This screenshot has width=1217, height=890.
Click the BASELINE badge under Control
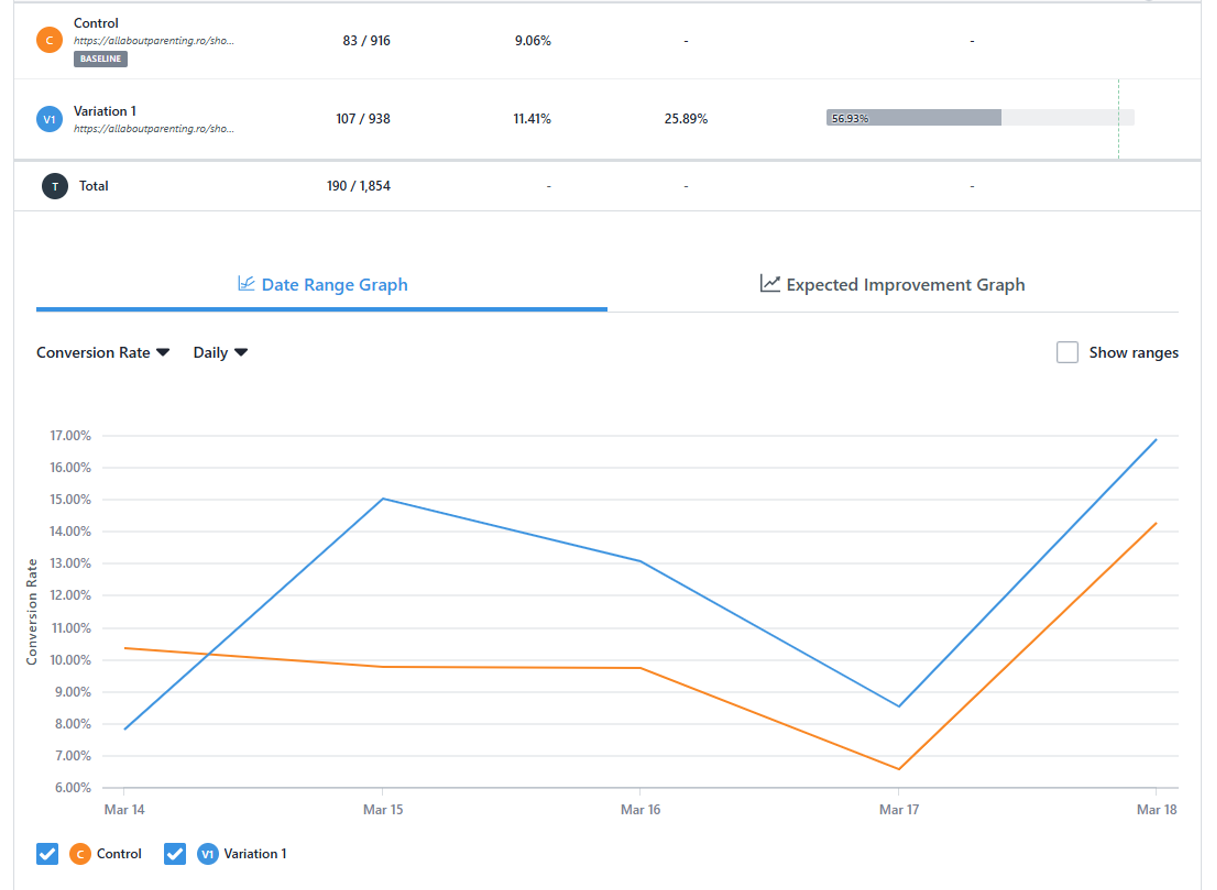101,59
